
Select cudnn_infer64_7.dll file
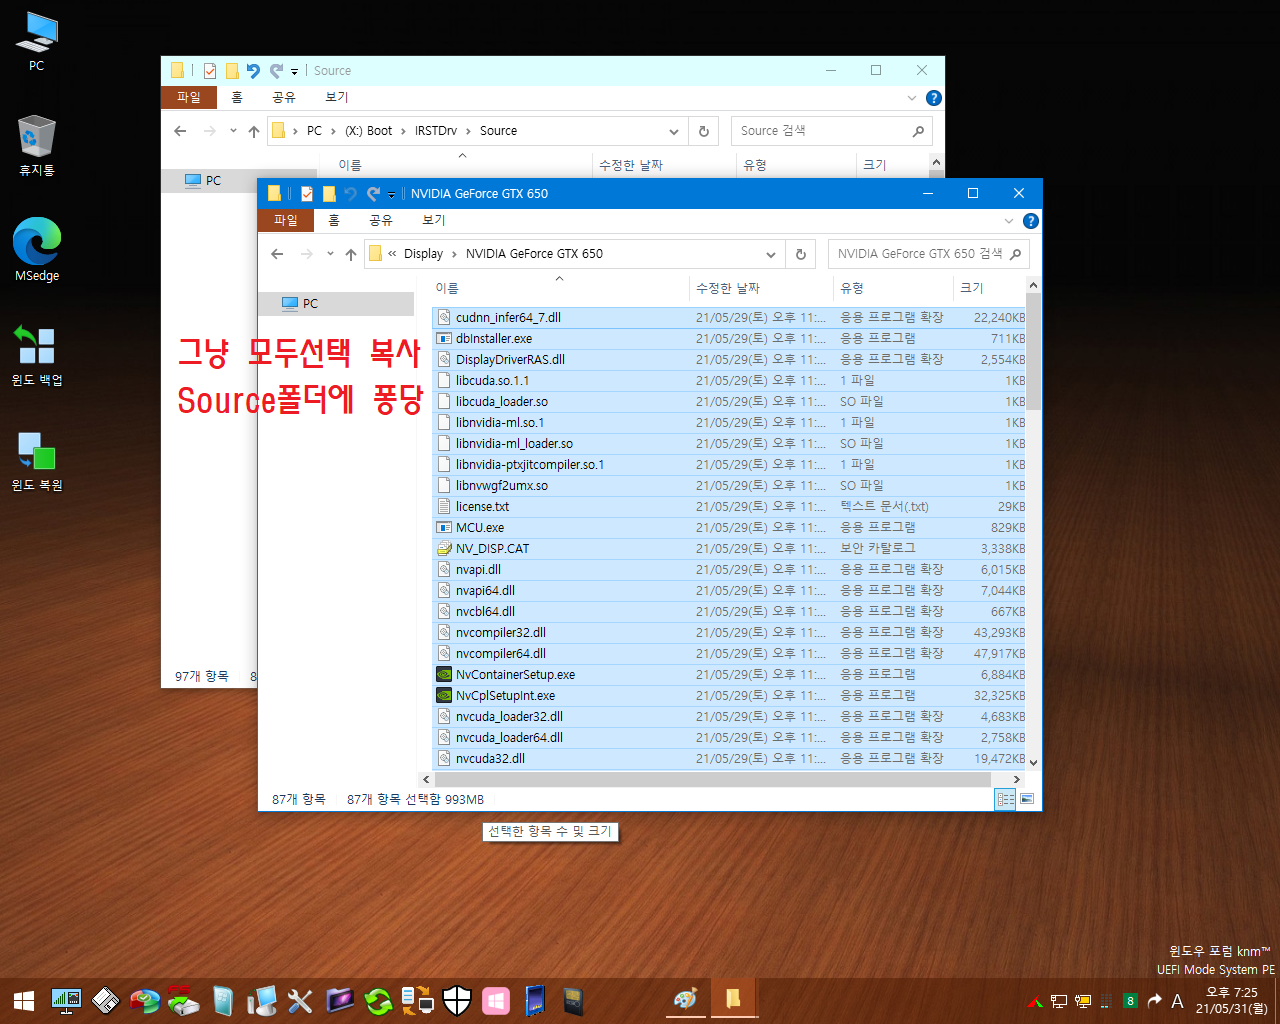(729, 317)
